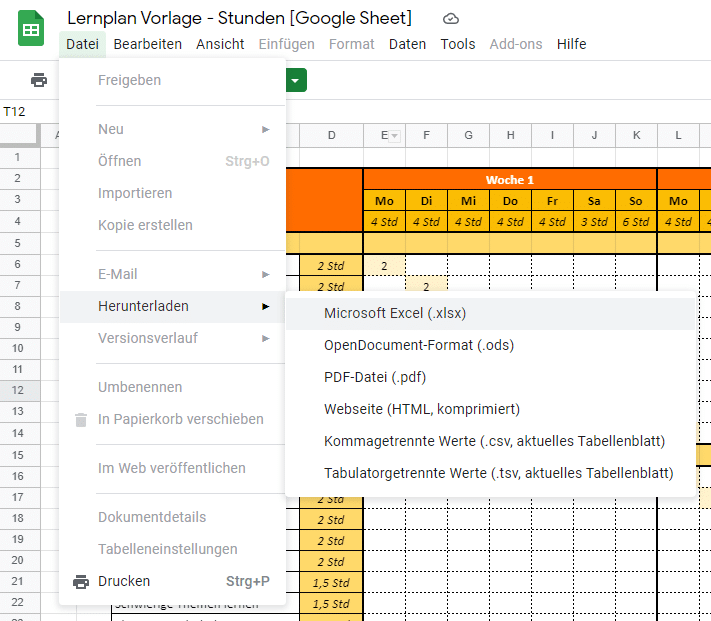711x621 pixels.
Task: Select the Woche 1 orange header cell
Action: click(509, 180)
